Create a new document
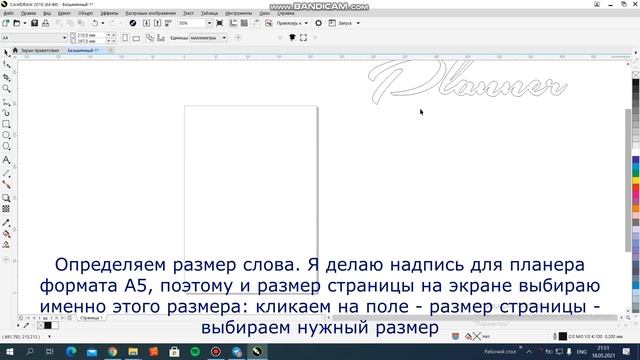The width and height of the screenshot is (640, 360). click(6, 23)
